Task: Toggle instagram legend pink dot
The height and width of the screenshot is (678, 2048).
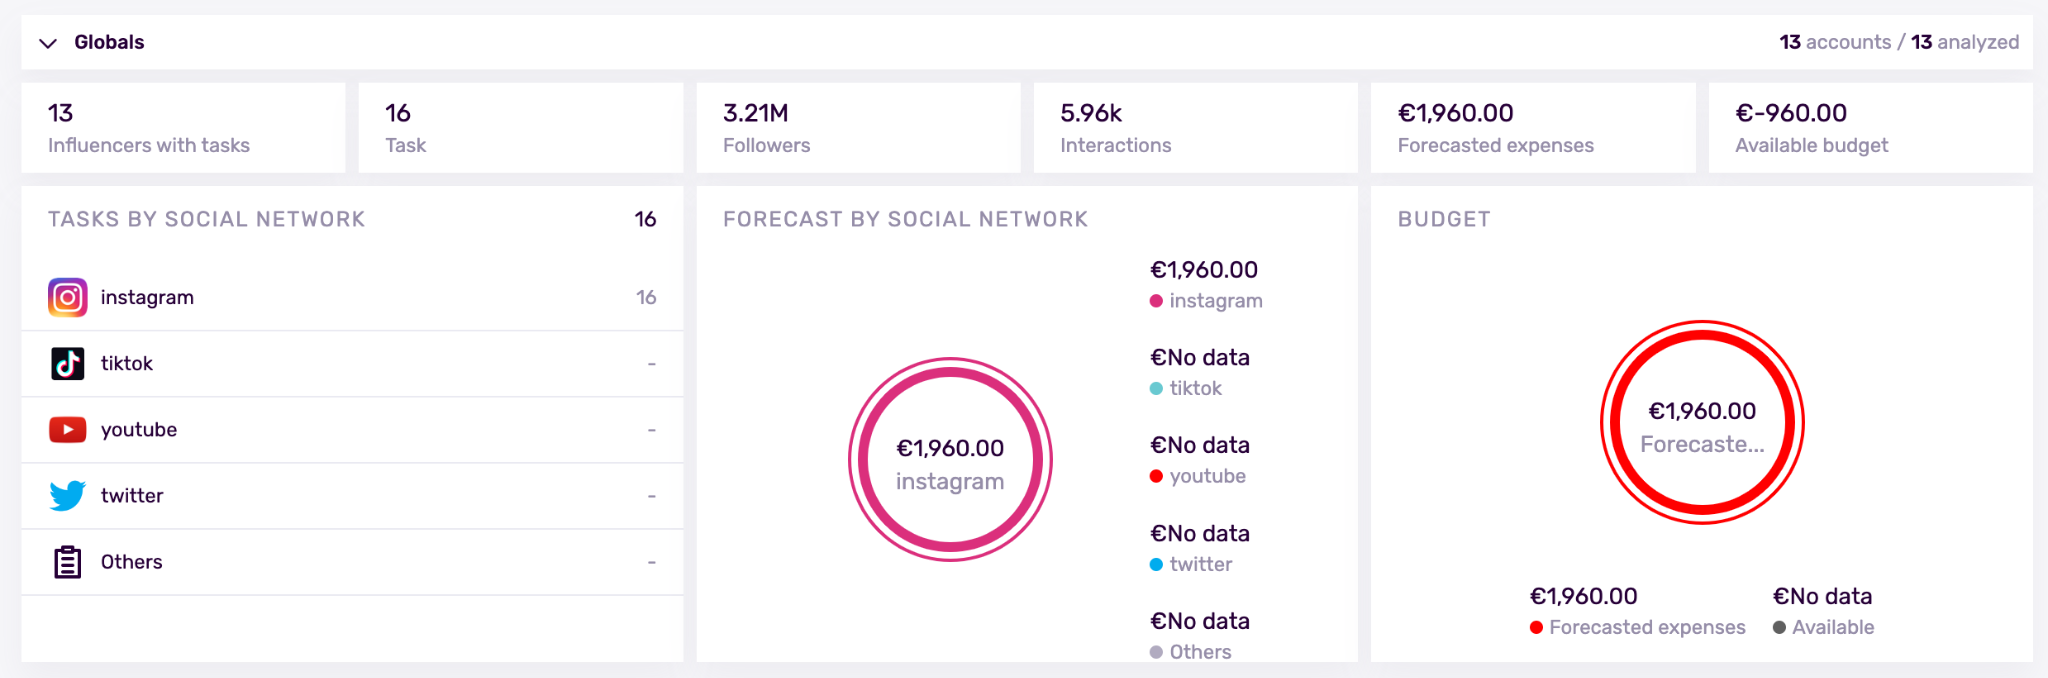Action: point(1156,301)
